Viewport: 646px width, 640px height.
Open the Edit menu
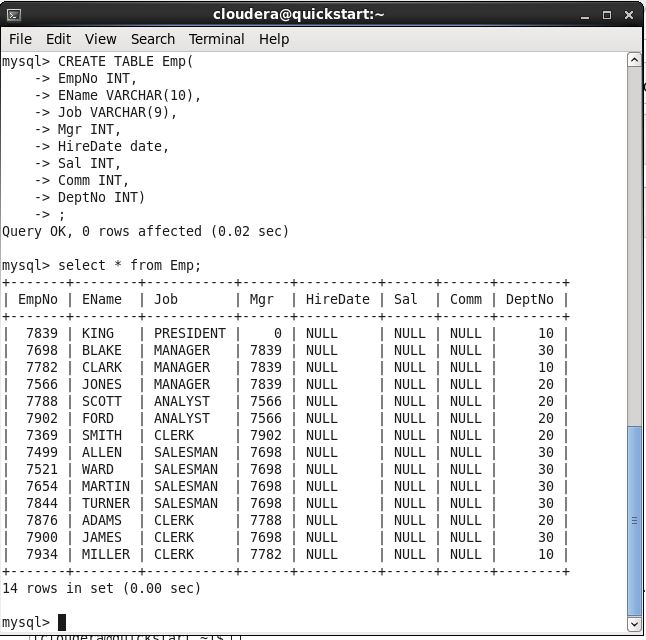pos(59,39)
